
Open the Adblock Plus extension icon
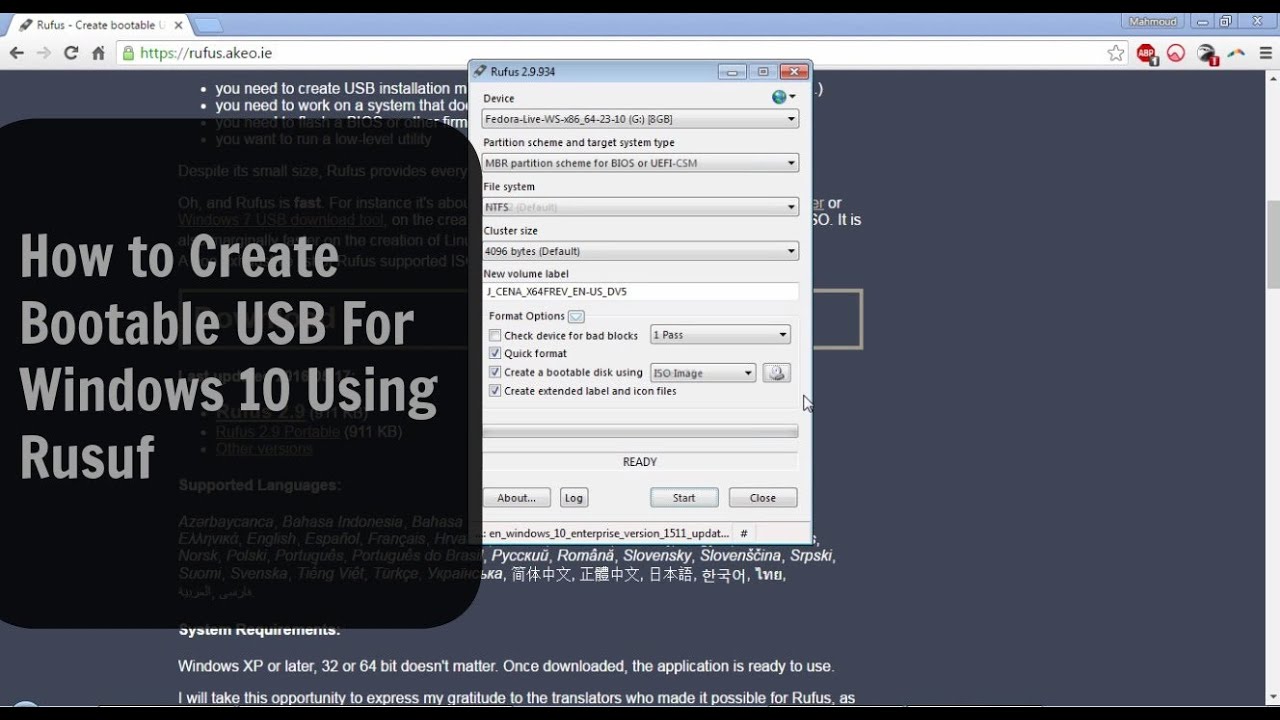1147,54
